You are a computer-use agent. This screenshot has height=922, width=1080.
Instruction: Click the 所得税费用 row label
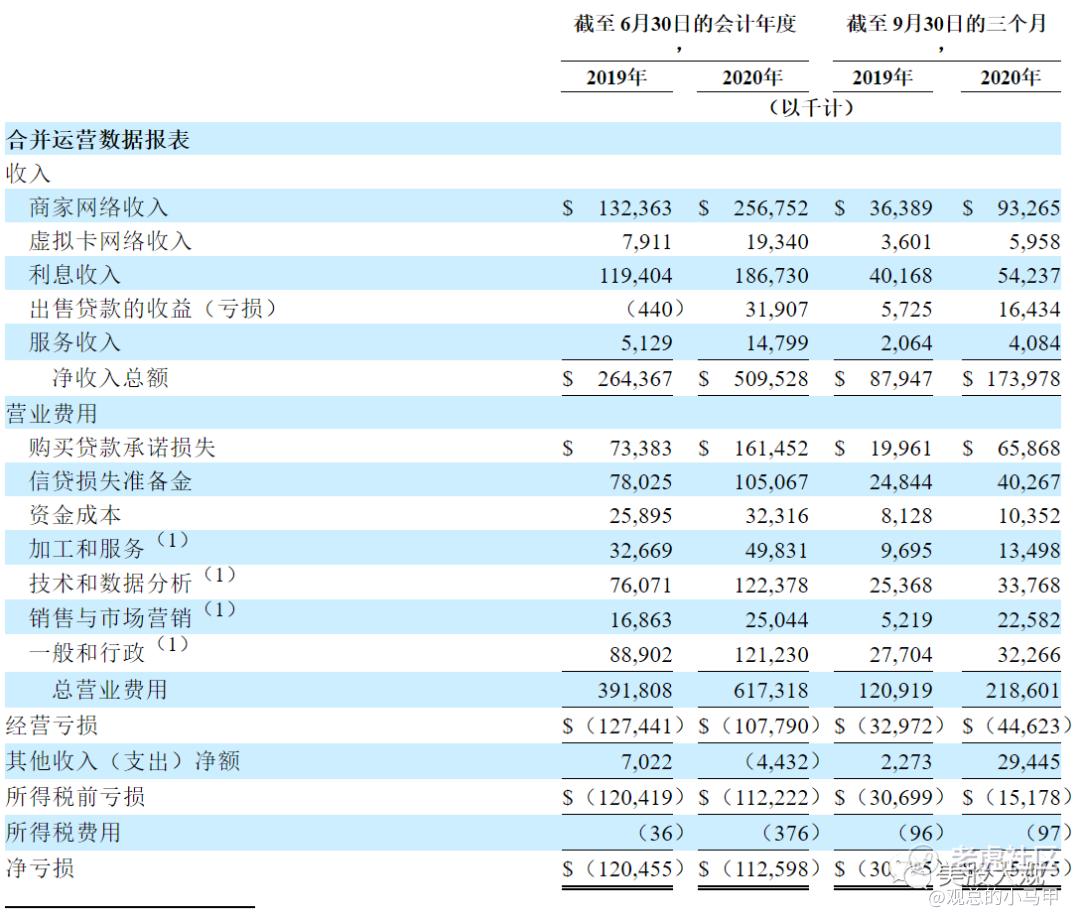pyautogui.click(x=63, y=832)
